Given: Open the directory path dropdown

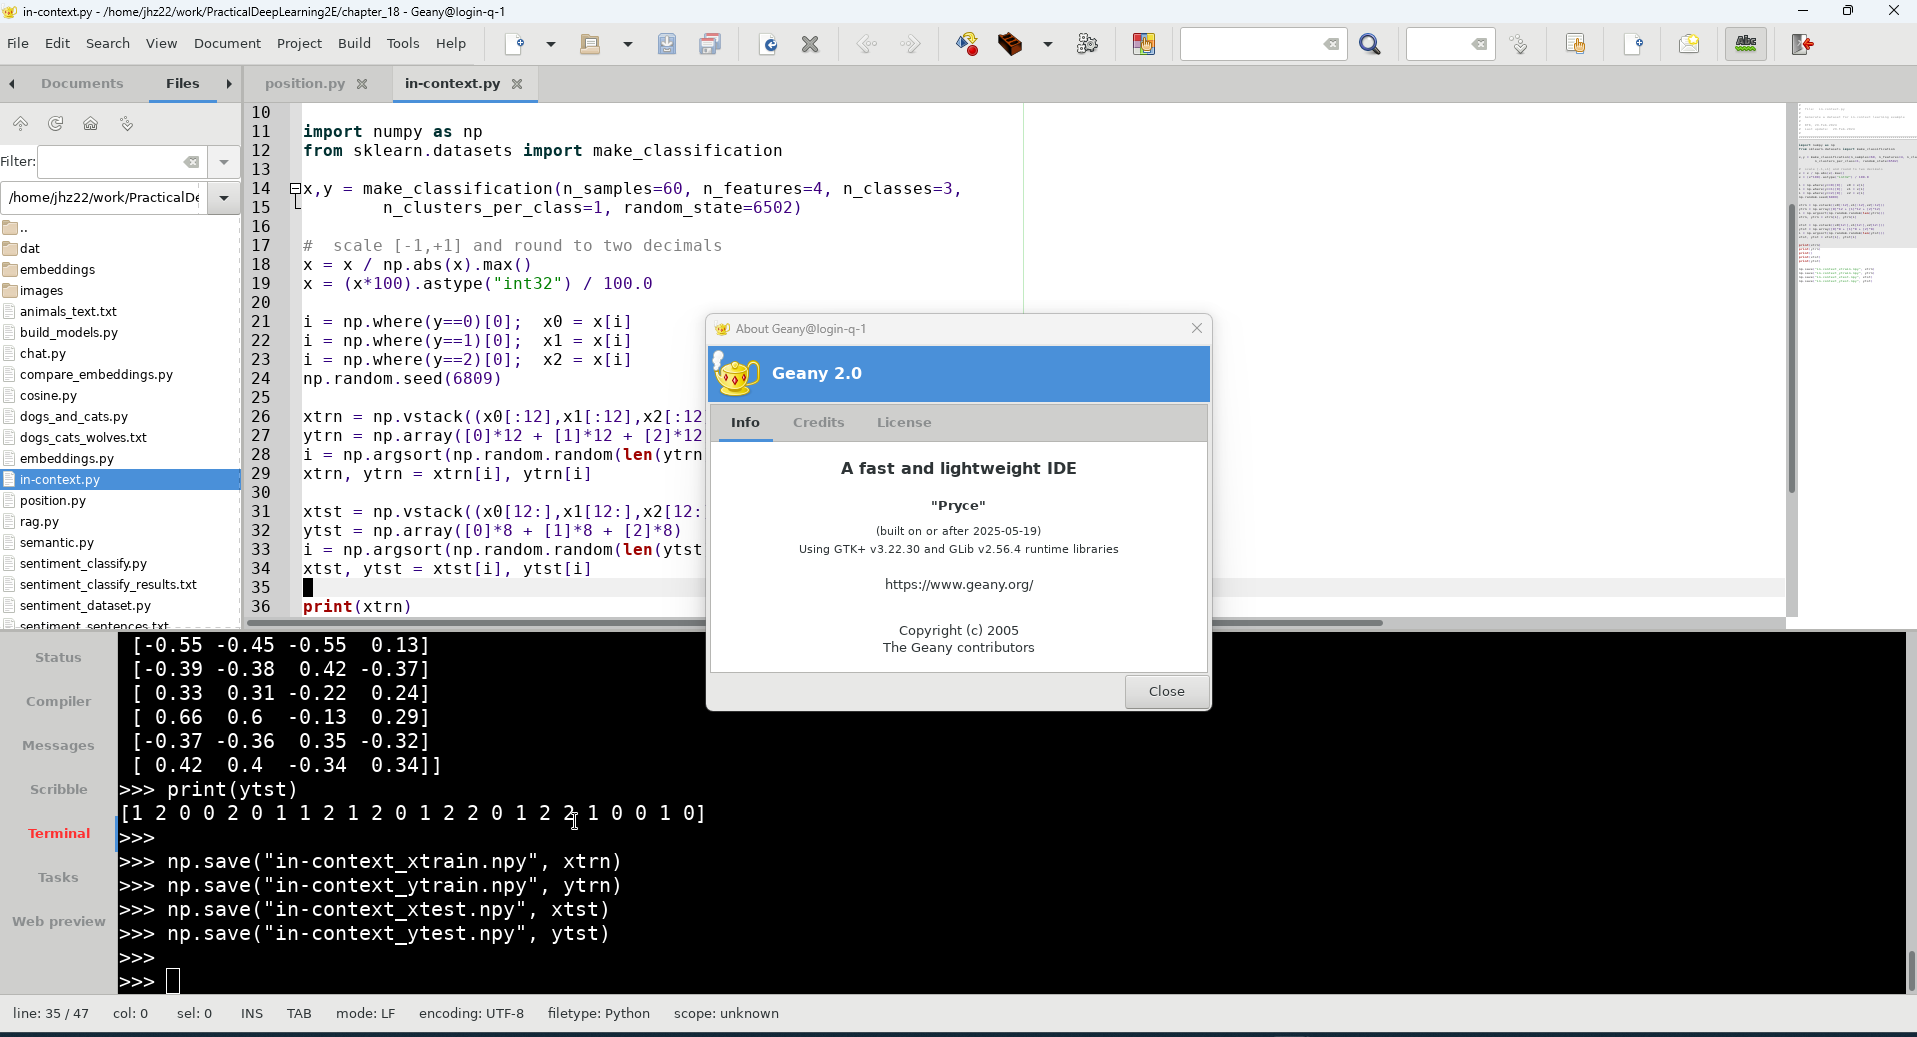Looking at the screenshot, I should (x=224, y=198).
